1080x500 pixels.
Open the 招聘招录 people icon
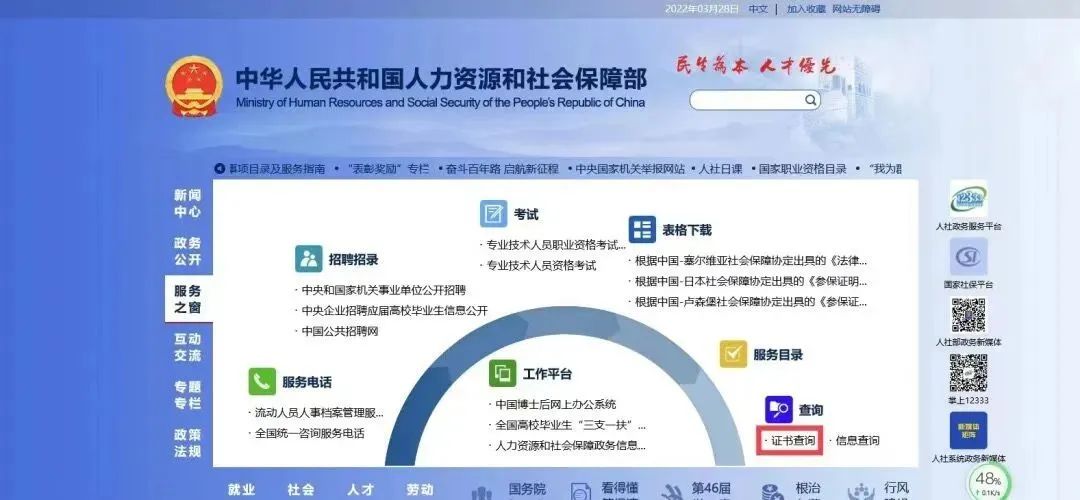click(x=309, y=259)
